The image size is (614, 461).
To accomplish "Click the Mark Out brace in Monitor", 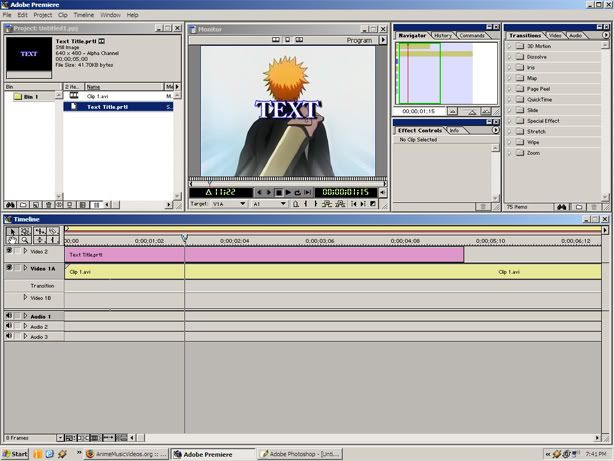I will 316,204.
